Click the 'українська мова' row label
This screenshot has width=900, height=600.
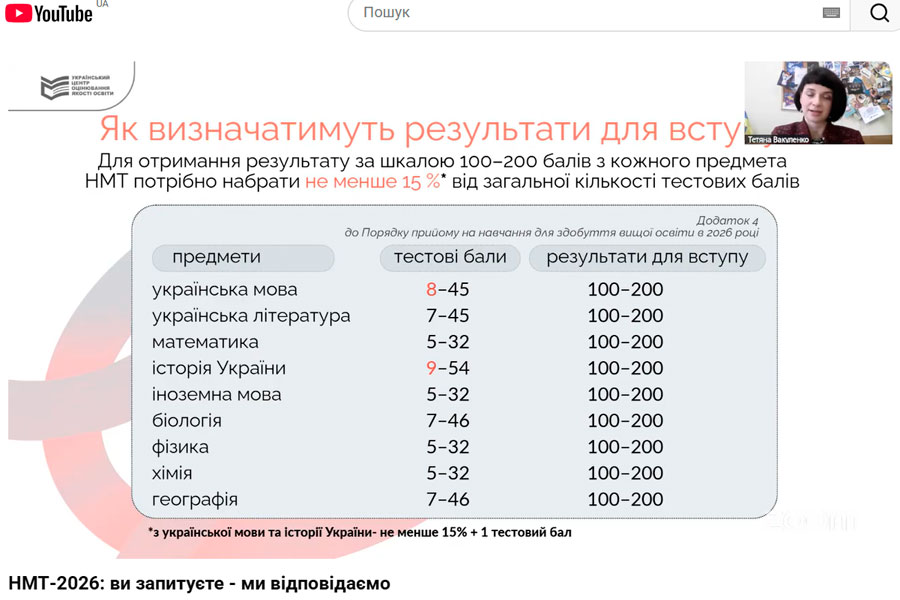224,289
